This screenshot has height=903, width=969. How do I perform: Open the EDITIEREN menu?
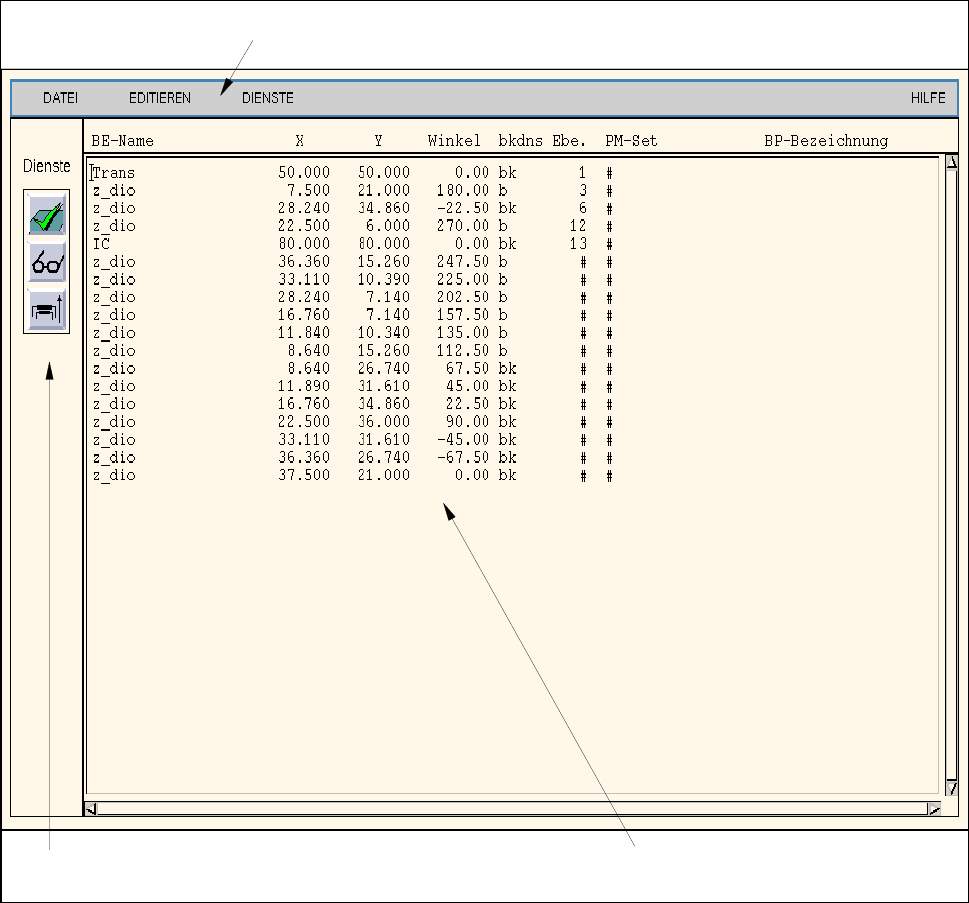pos(160,98)
